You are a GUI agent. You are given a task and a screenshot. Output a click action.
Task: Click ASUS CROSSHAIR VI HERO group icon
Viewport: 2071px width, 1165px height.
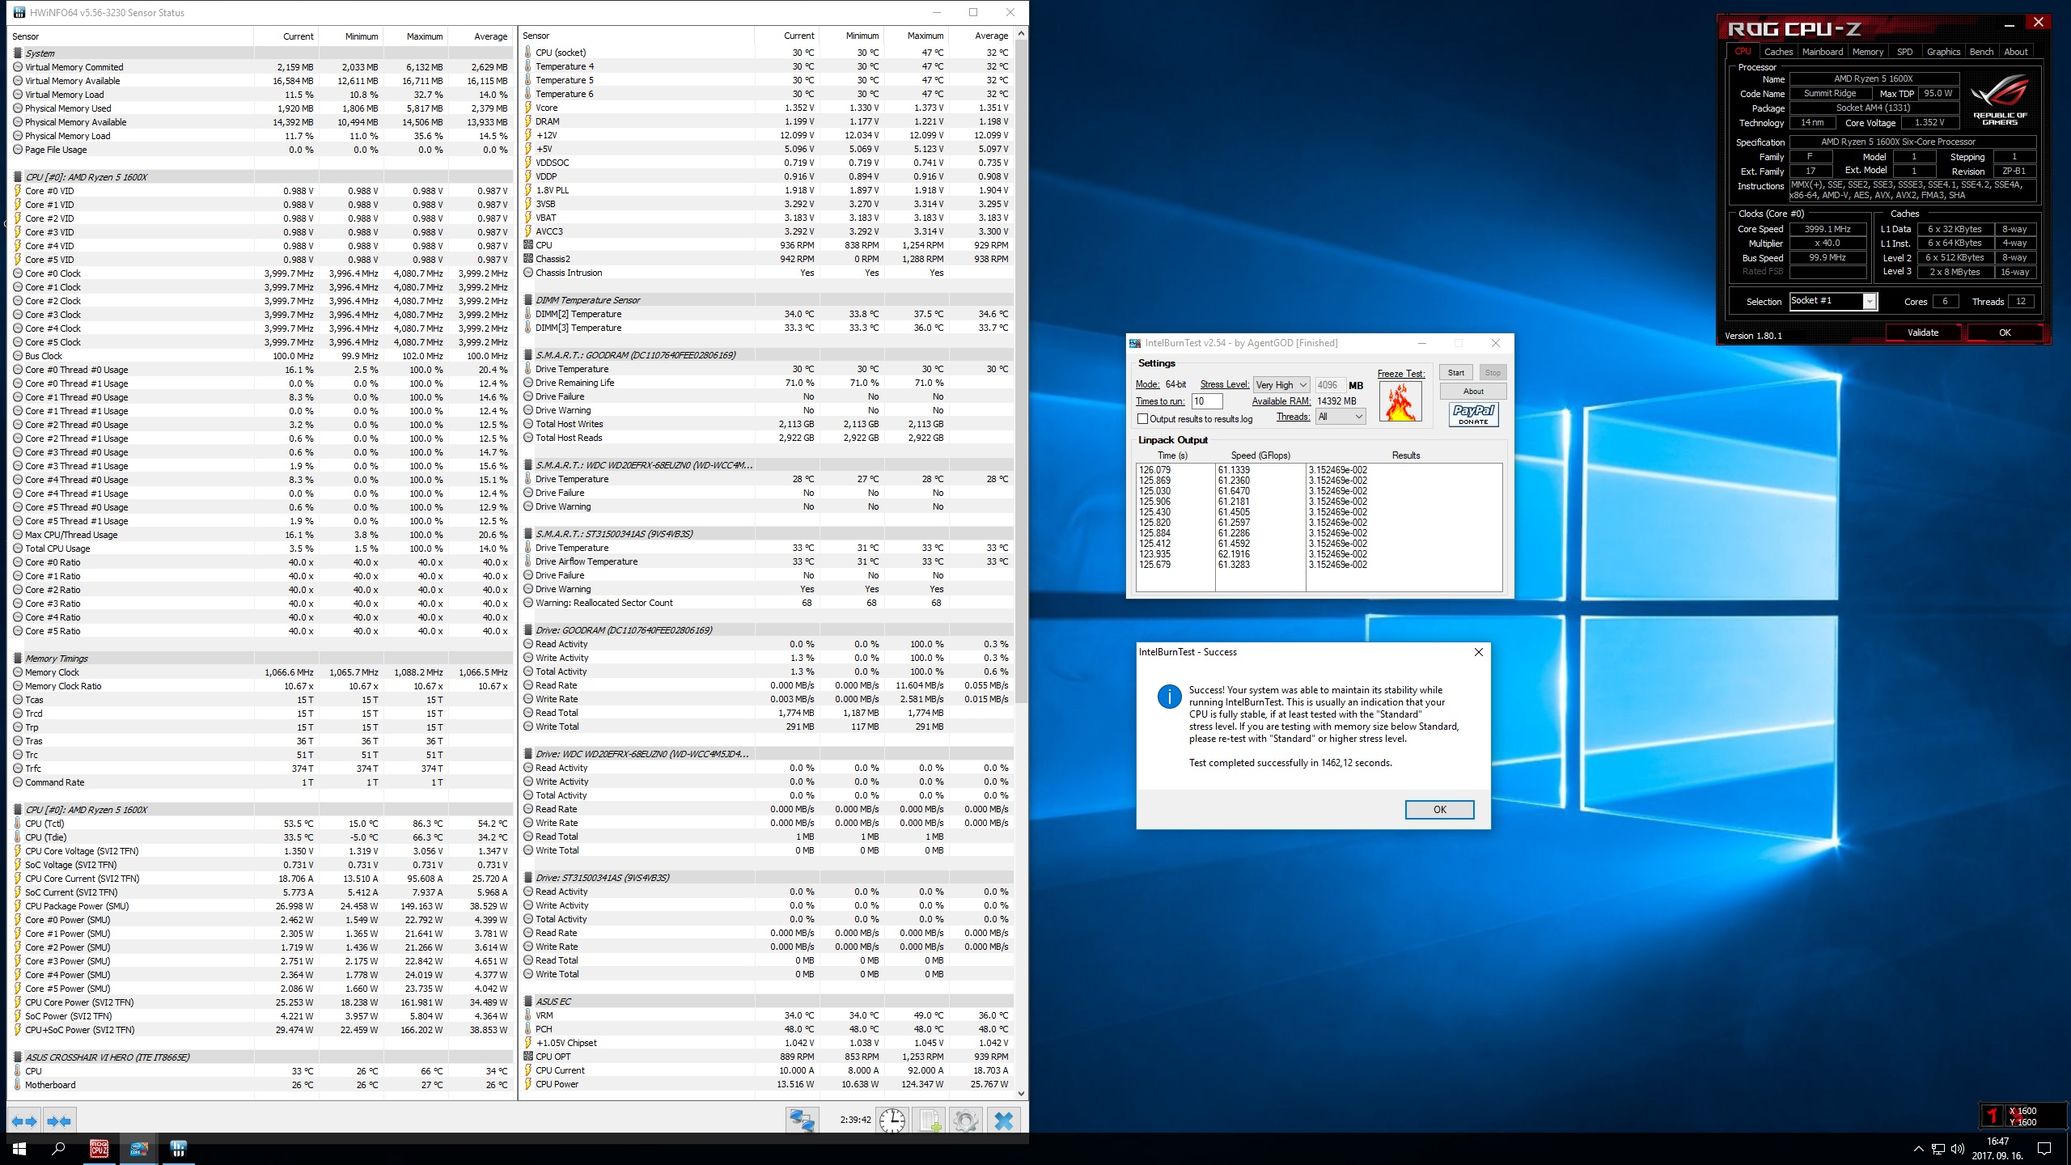17,1057
